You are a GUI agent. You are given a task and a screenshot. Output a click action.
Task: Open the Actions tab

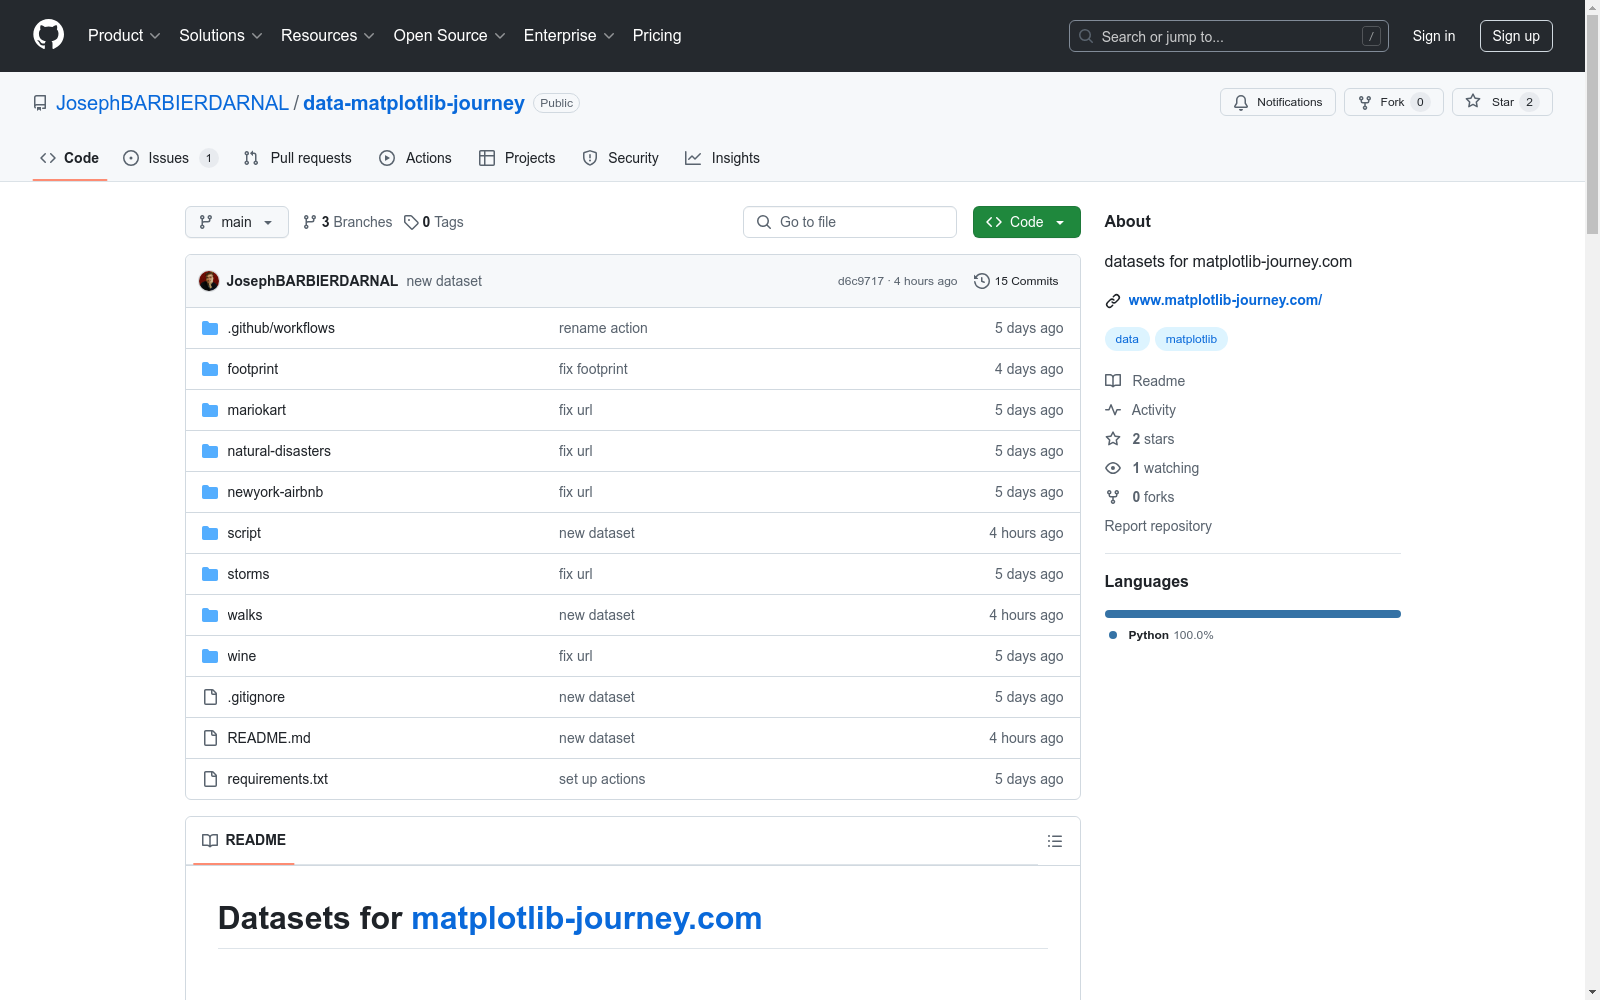(x=416, y=158)
